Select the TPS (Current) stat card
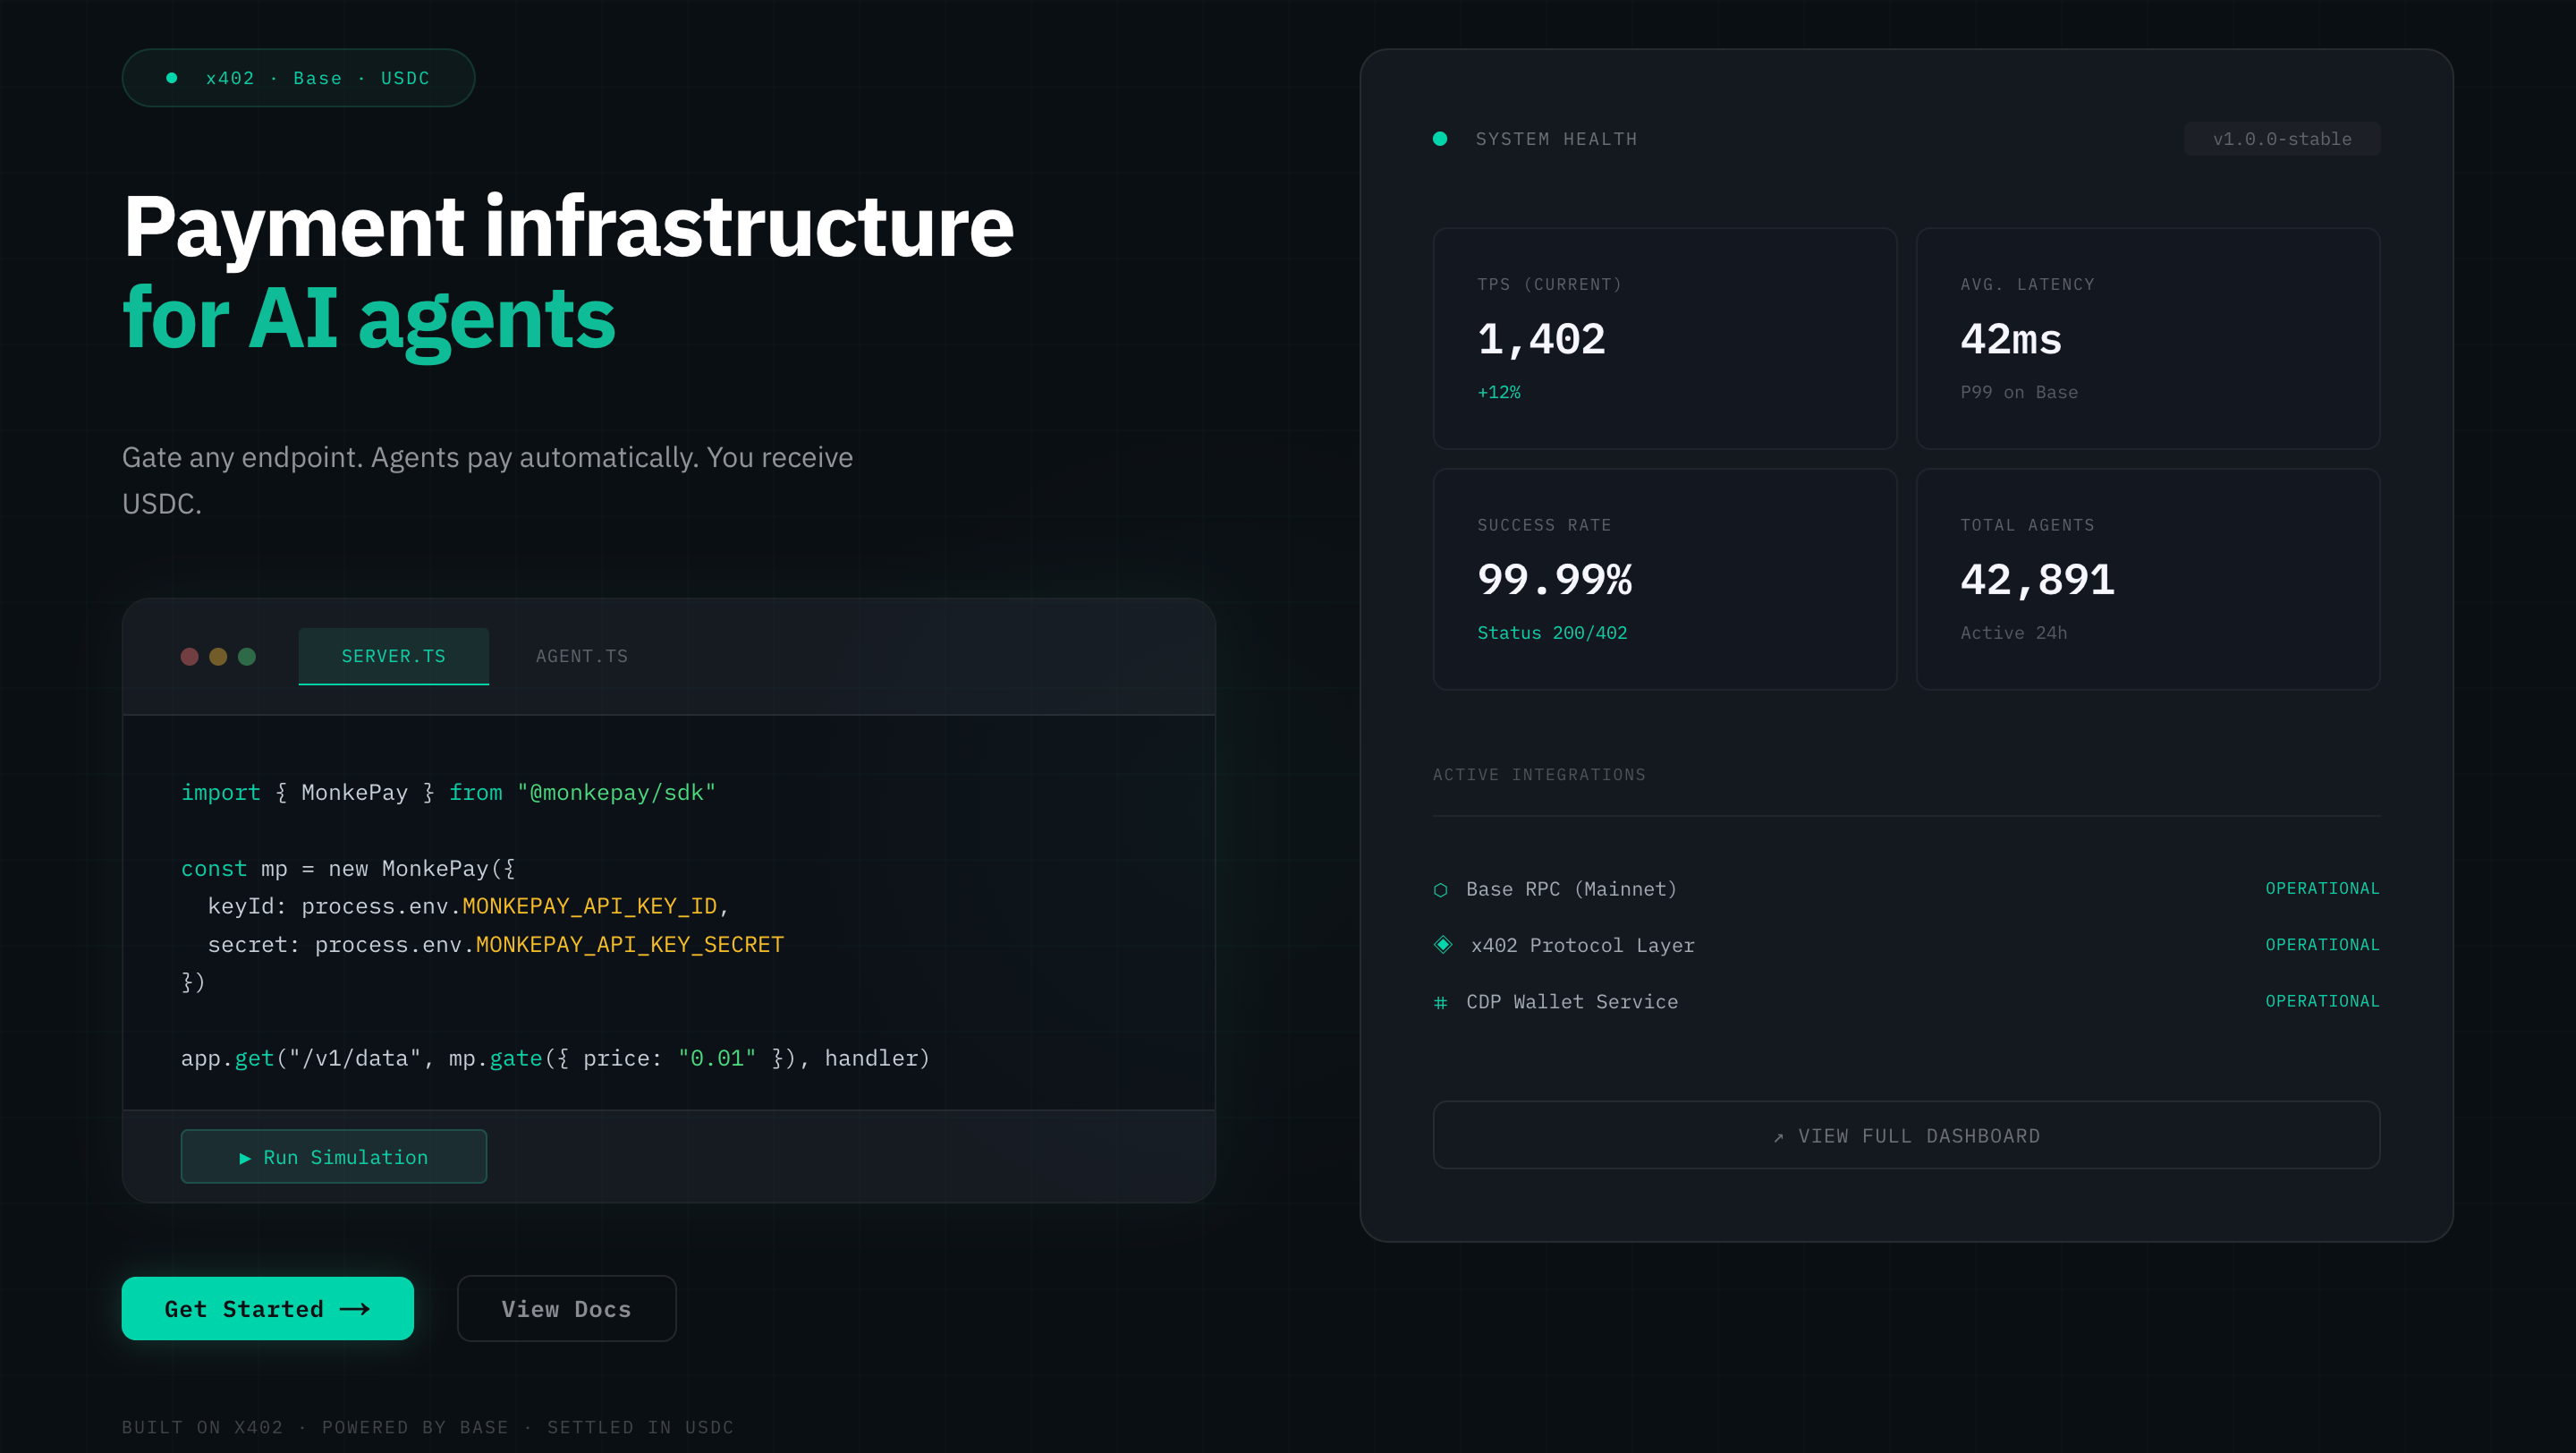 click(1664, 338)
